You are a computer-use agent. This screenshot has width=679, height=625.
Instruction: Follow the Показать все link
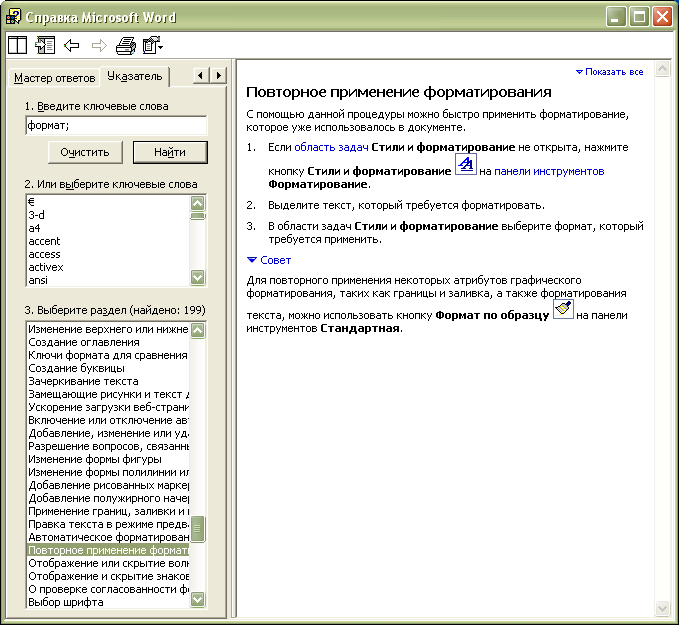pos(610,72)
